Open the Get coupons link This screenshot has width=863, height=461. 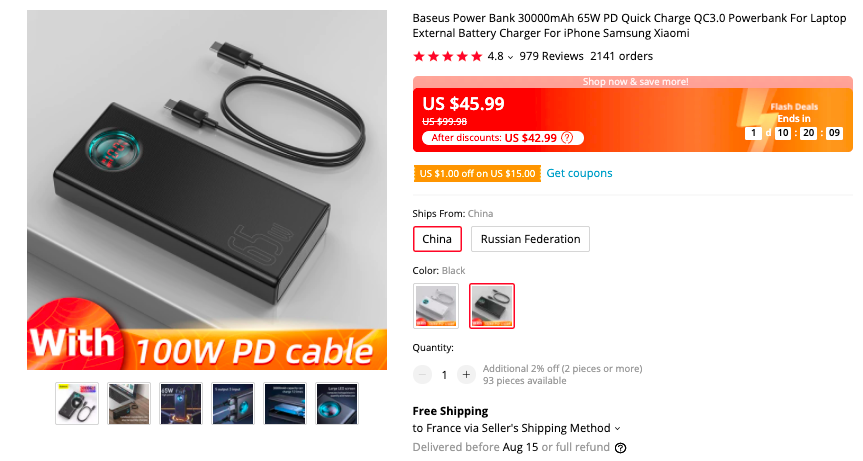click(579, 173)
